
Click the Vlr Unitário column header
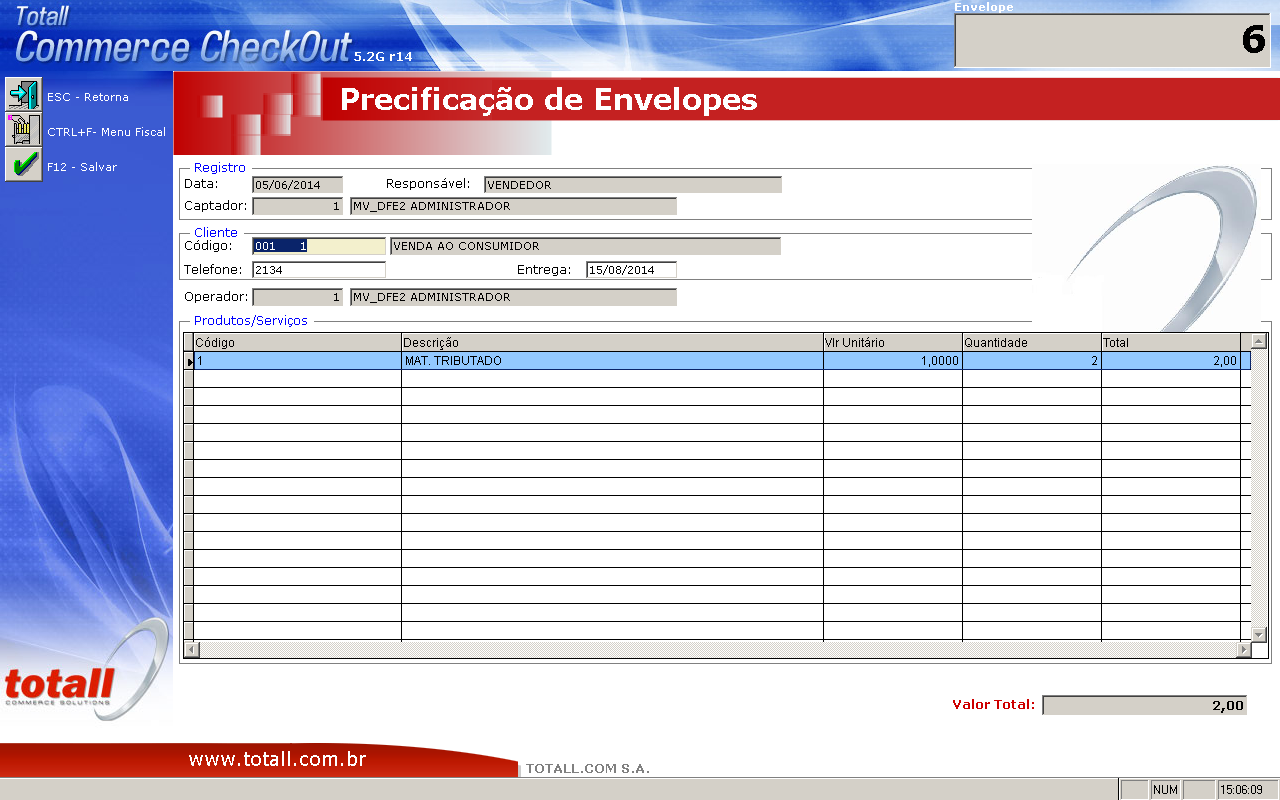pos(892,342)
